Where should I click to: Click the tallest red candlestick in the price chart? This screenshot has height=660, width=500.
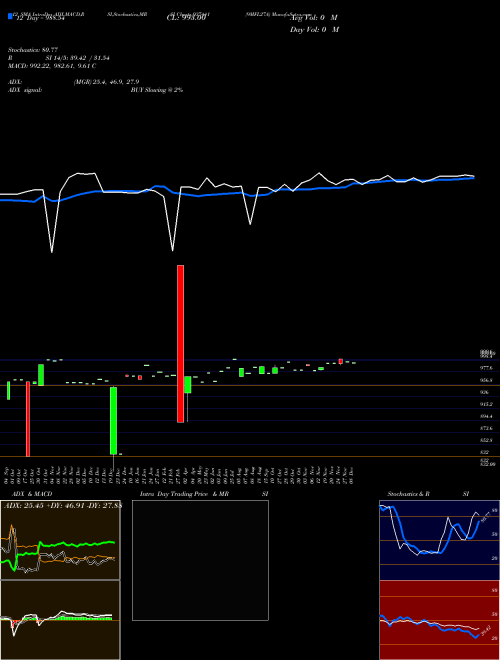click(x=180, y=343)
